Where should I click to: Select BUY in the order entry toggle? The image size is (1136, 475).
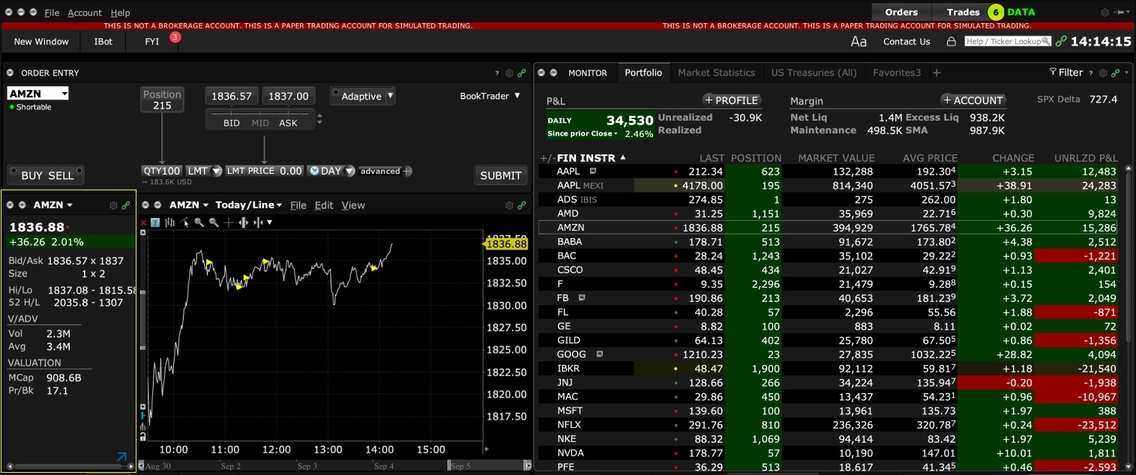point(32,175)
